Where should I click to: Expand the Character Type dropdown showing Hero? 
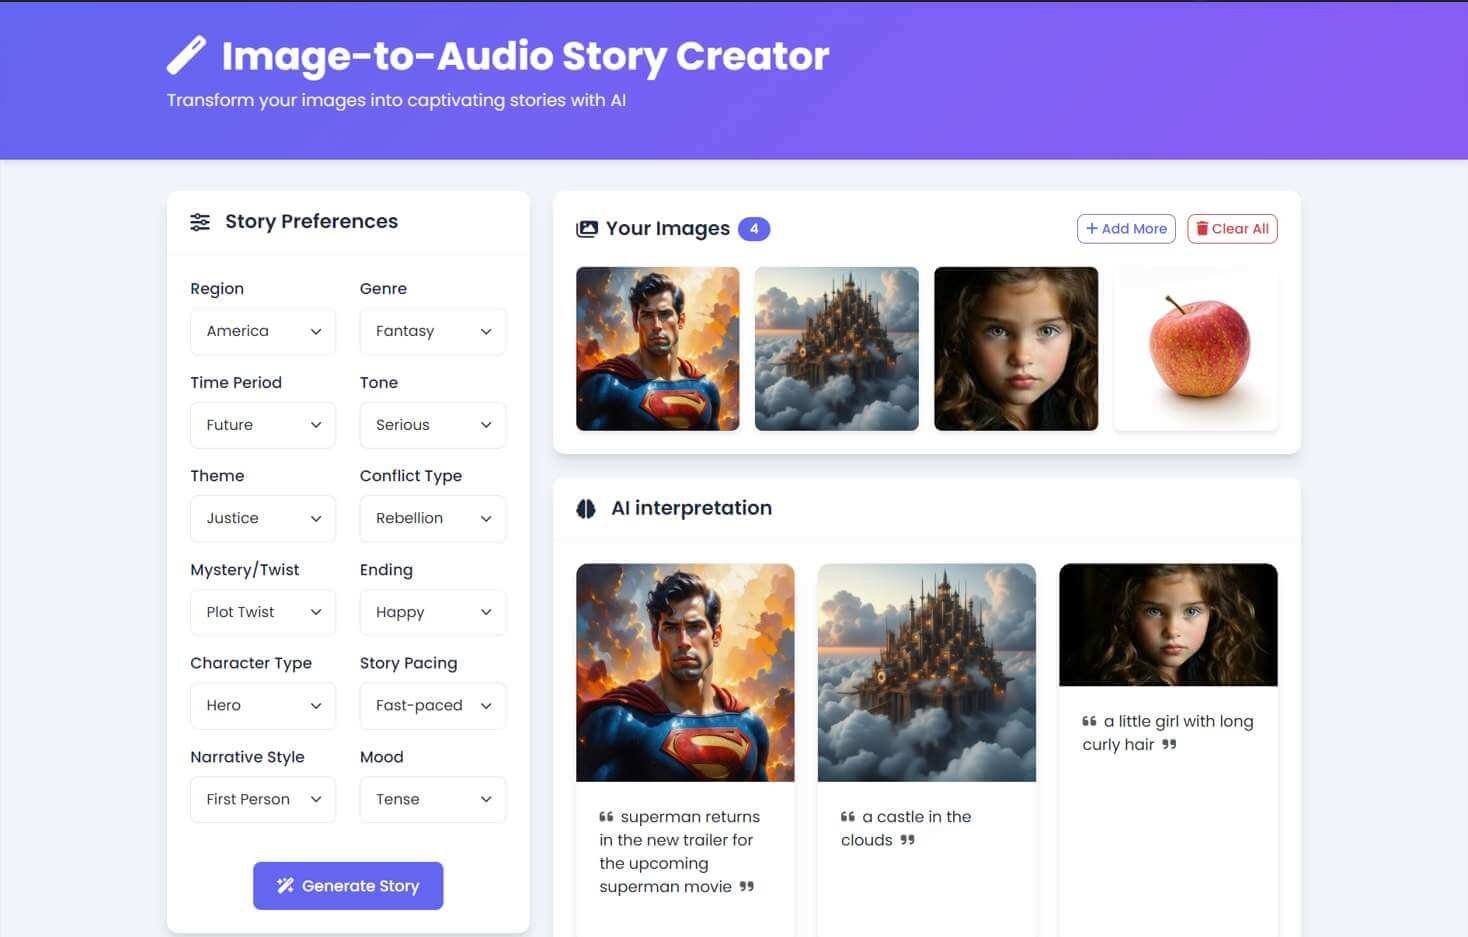(x=263, y=705)
